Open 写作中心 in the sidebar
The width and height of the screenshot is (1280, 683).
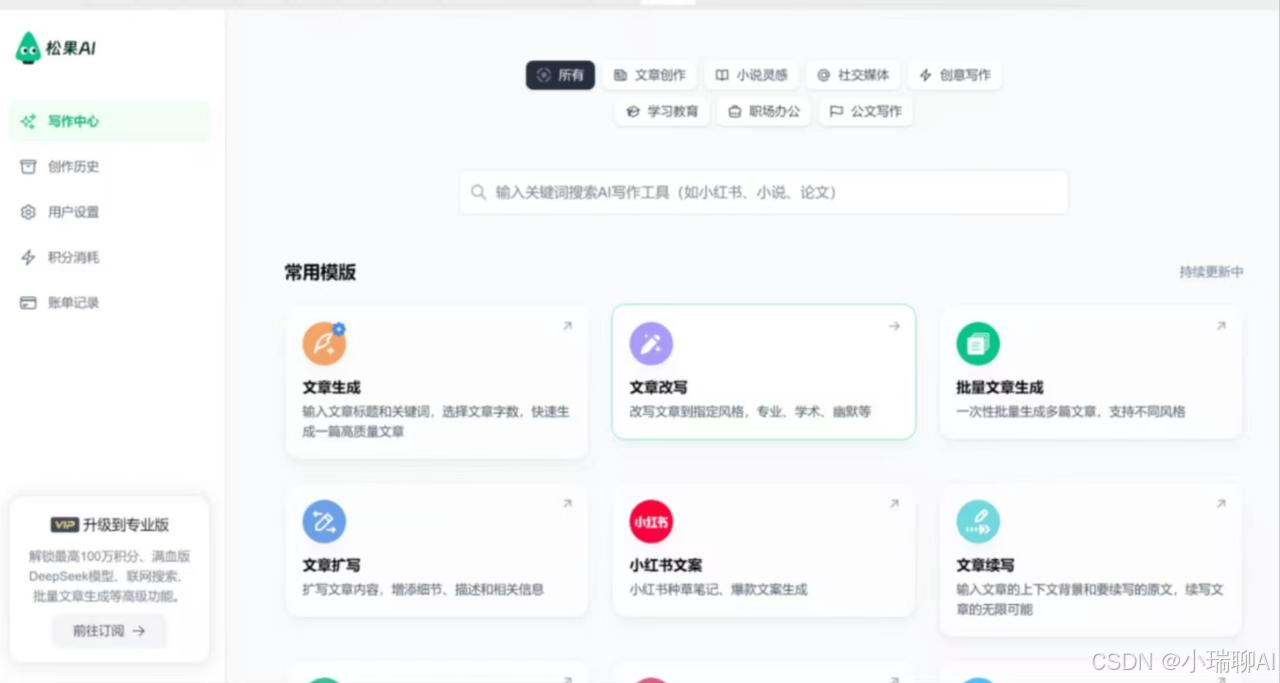coord(110,121)
